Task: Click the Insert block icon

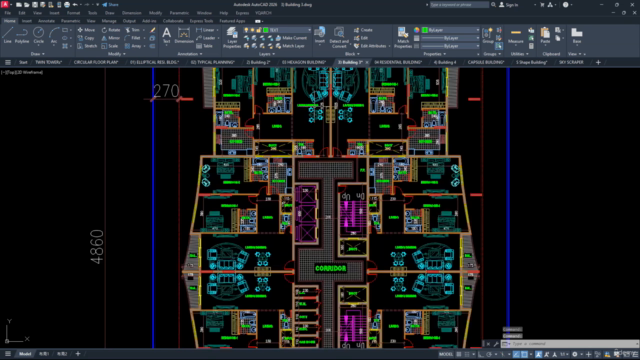Action: (x=320, y=35)
